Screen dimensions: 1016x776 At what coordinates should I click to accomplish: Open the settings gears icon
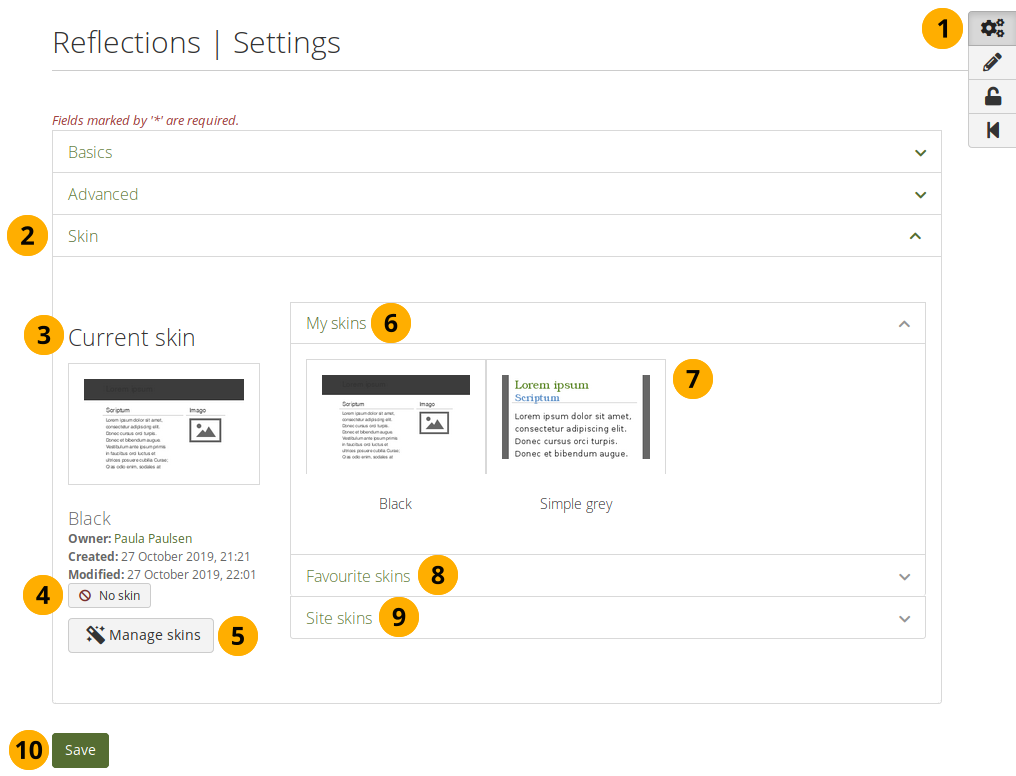[x=992, y=29]
